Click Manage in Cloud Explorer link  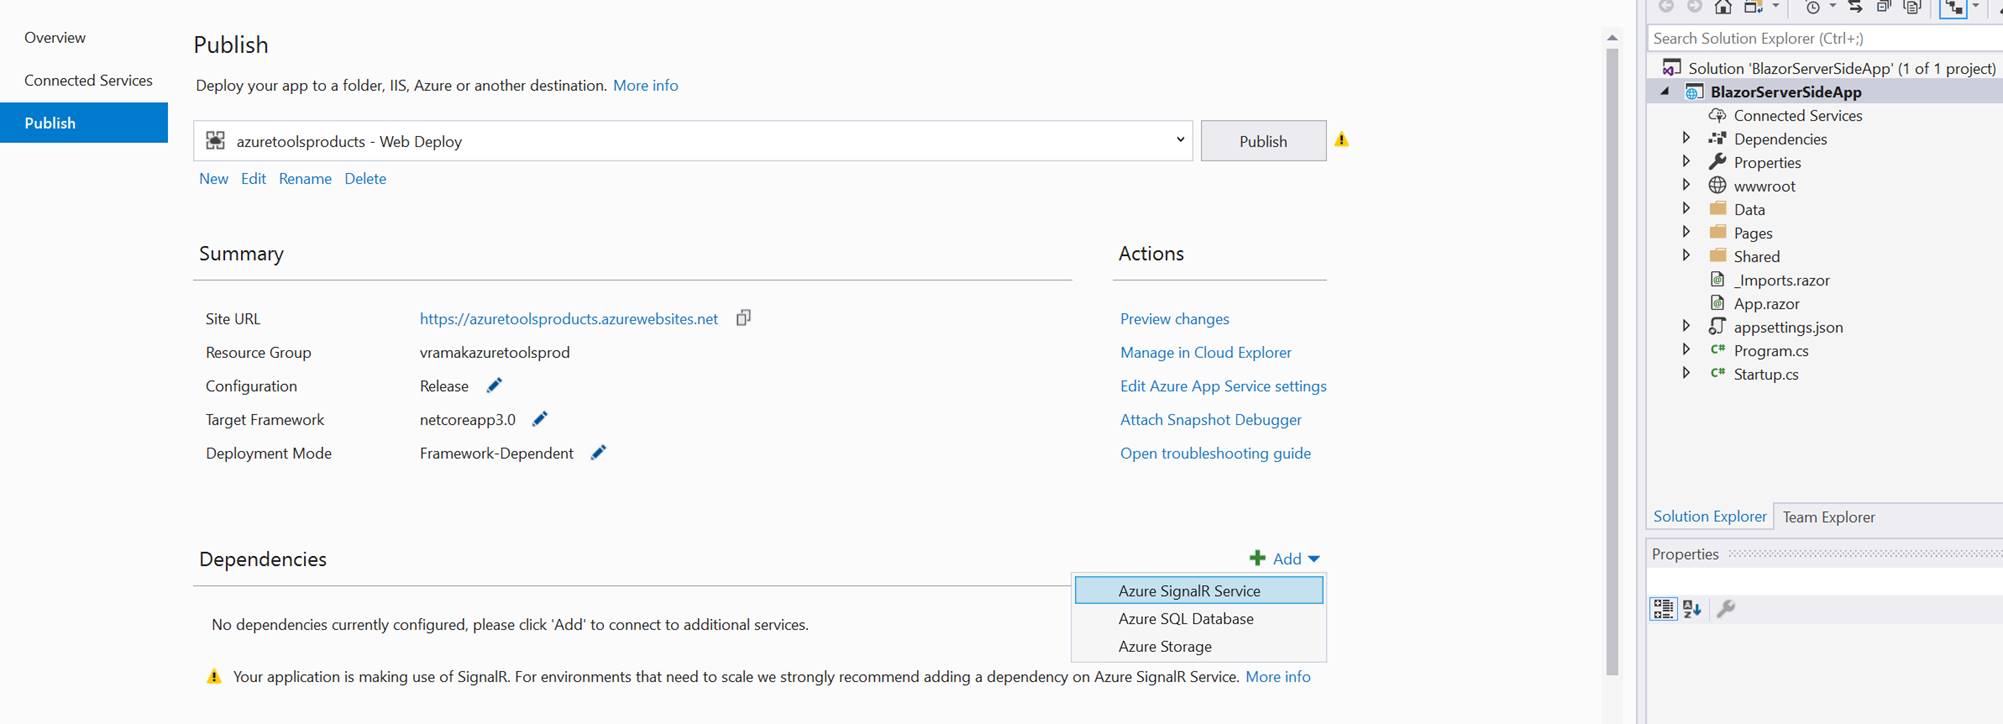pos(1205,352)
